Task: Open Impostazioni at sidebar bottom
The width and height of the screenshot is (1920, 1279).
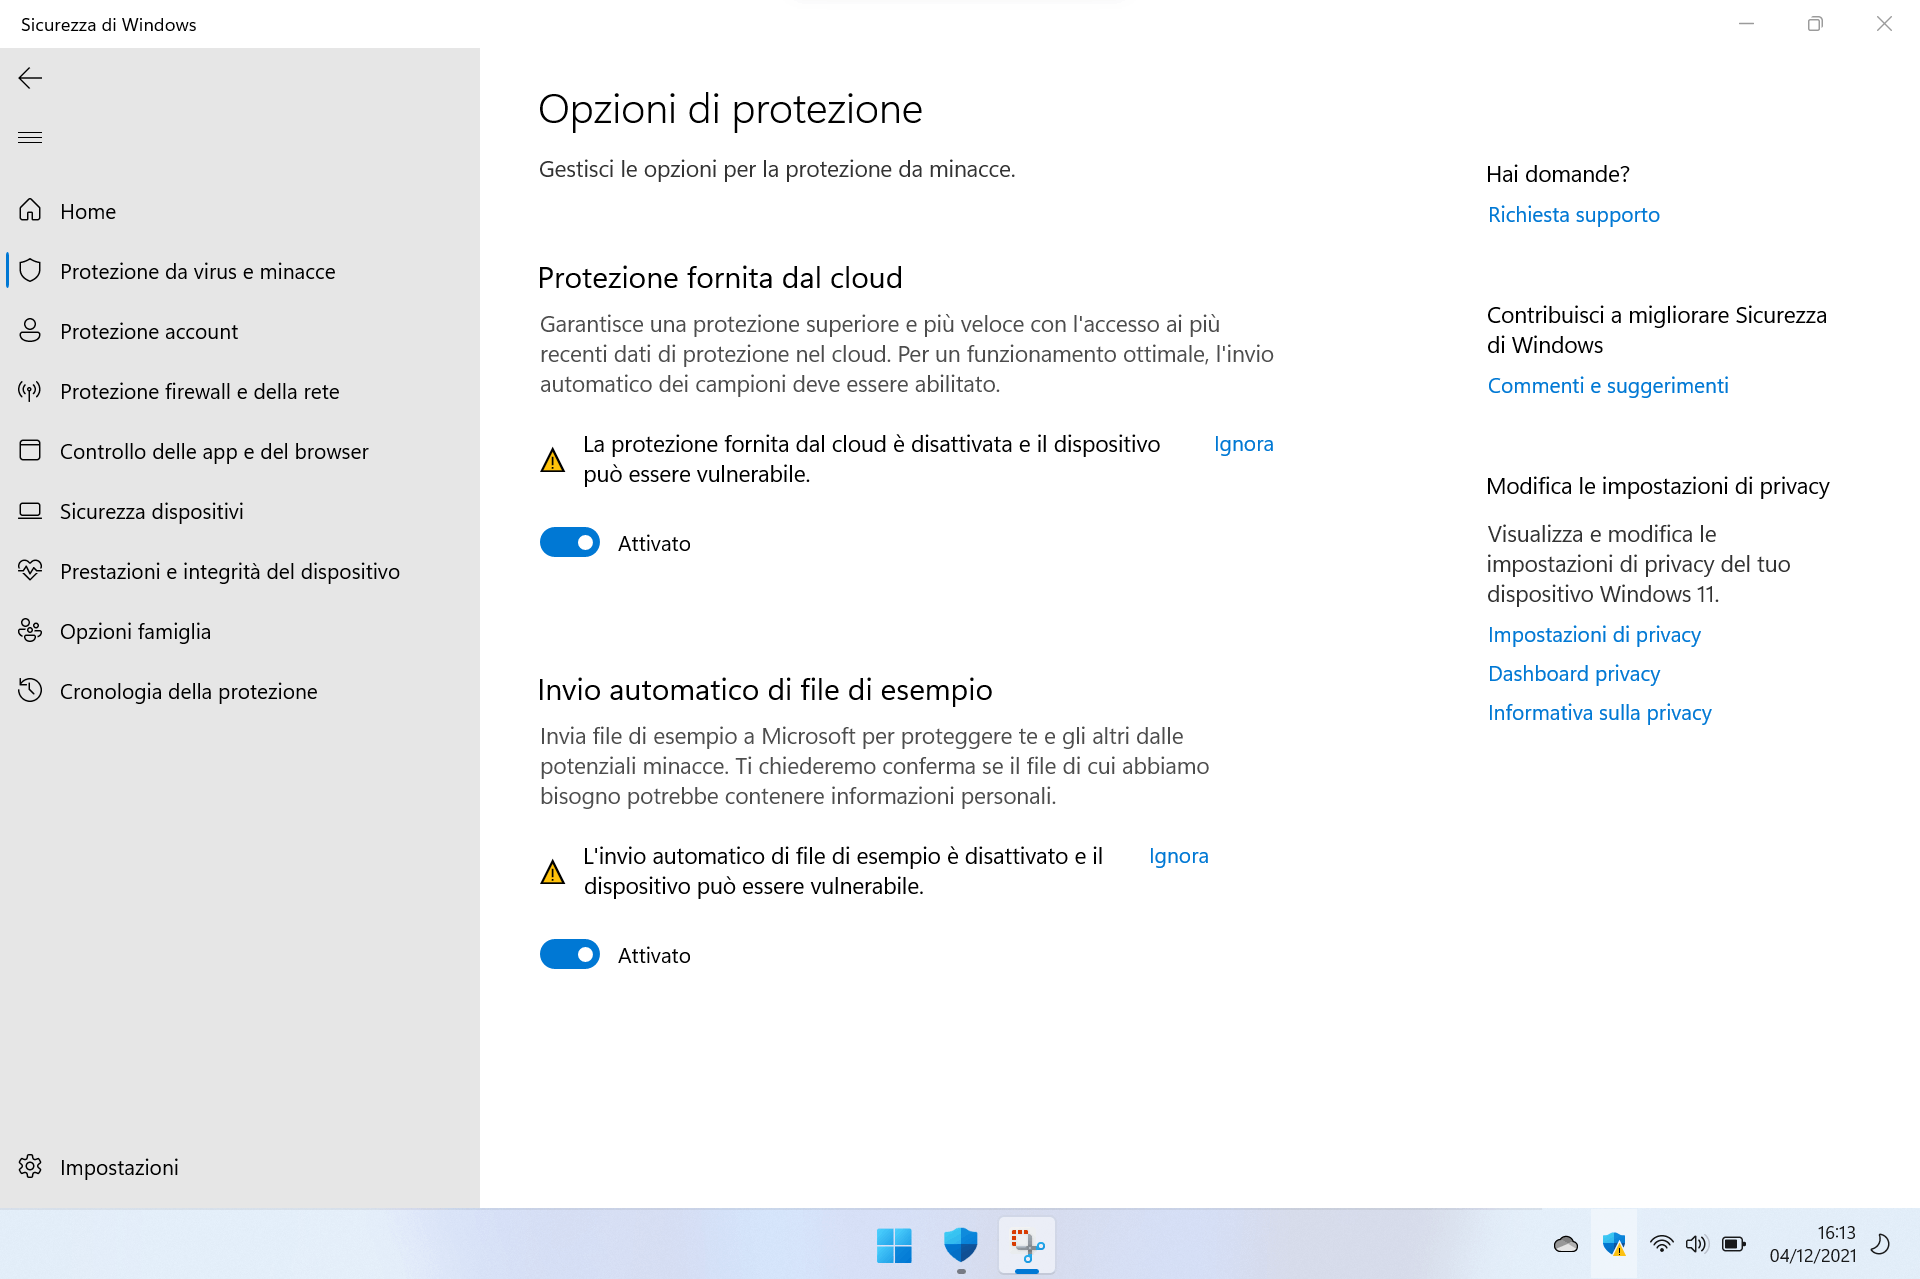Action: (x=118, y=1167)
